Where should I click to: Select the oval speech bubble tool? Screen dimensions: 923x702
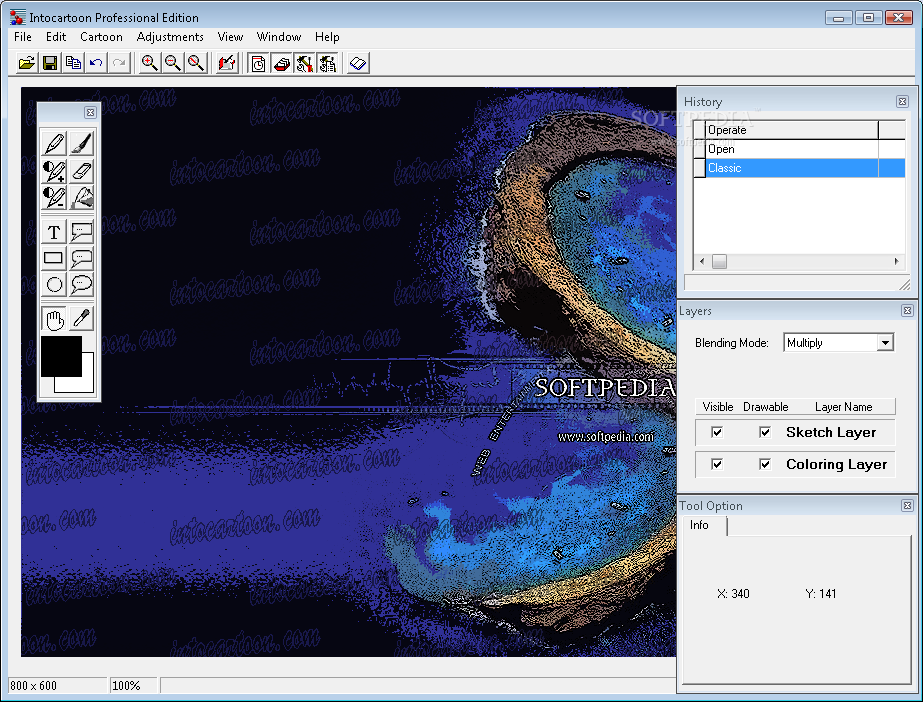(81, 285)
